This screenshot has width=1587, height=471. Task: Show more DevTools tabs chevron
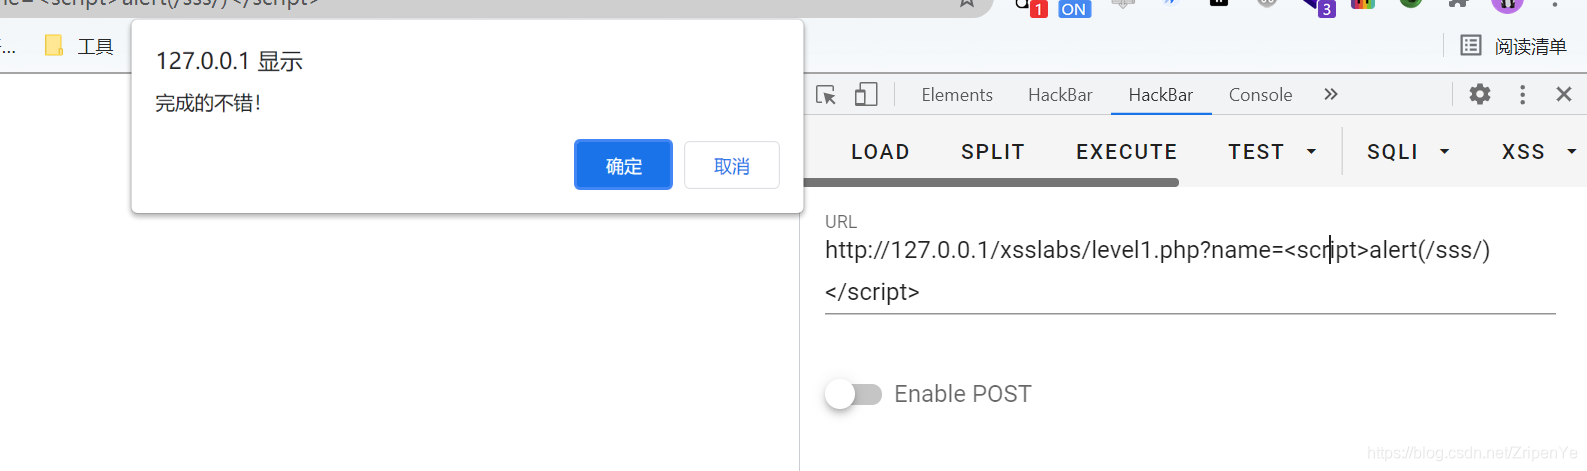pyautogui.click(x=1331, y=94)
